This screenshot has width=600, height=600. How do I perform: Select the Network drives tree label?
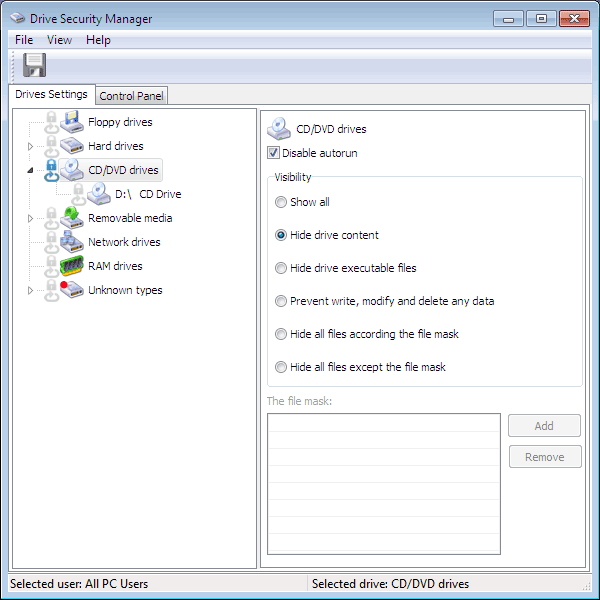click(x=124, y=242)
